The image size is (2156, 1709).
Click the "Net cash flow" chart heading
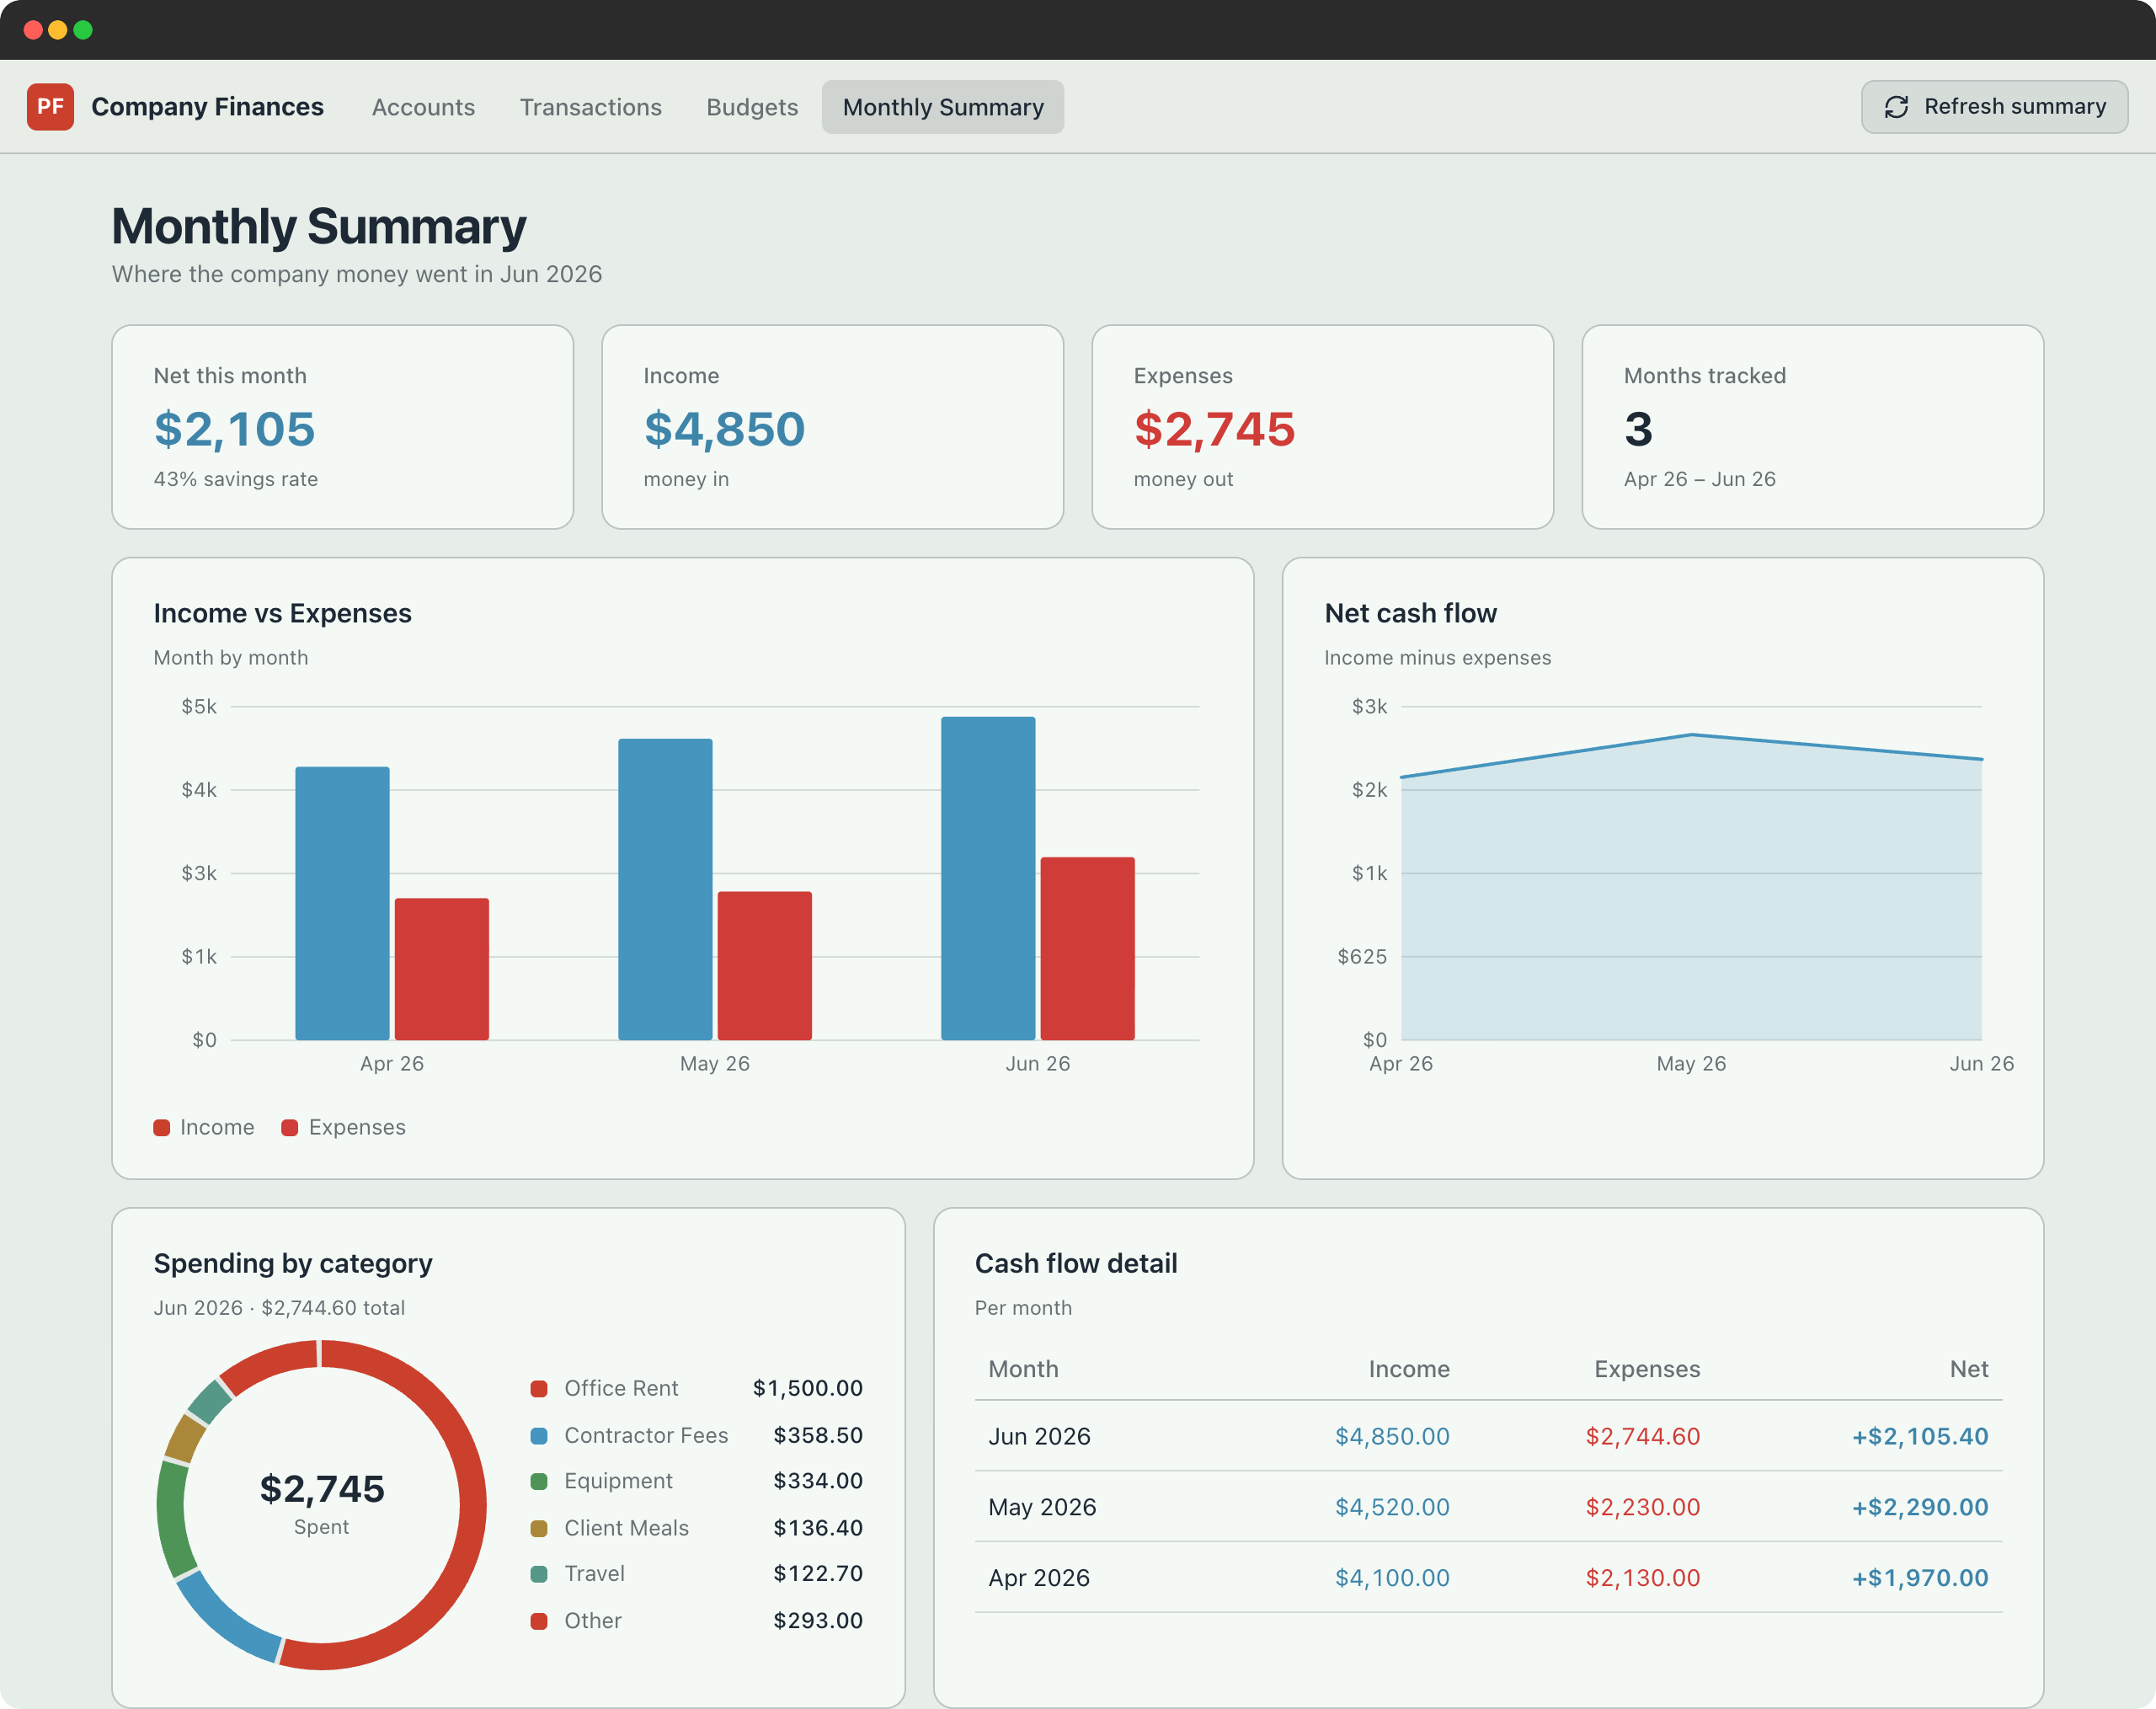[x=1410, y=614]
